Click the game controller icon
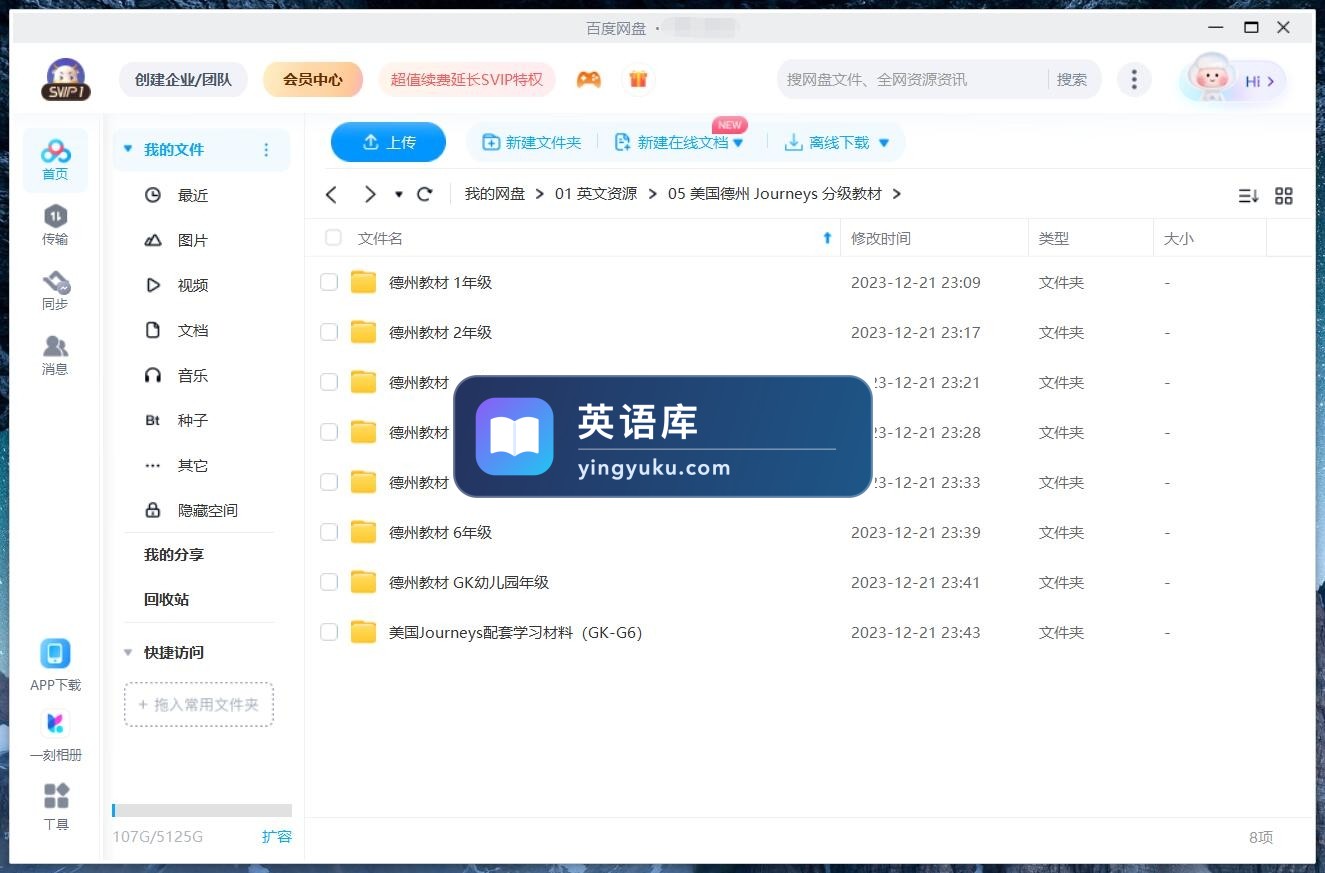The image size is (1325, 873). (x=589, y=79)
